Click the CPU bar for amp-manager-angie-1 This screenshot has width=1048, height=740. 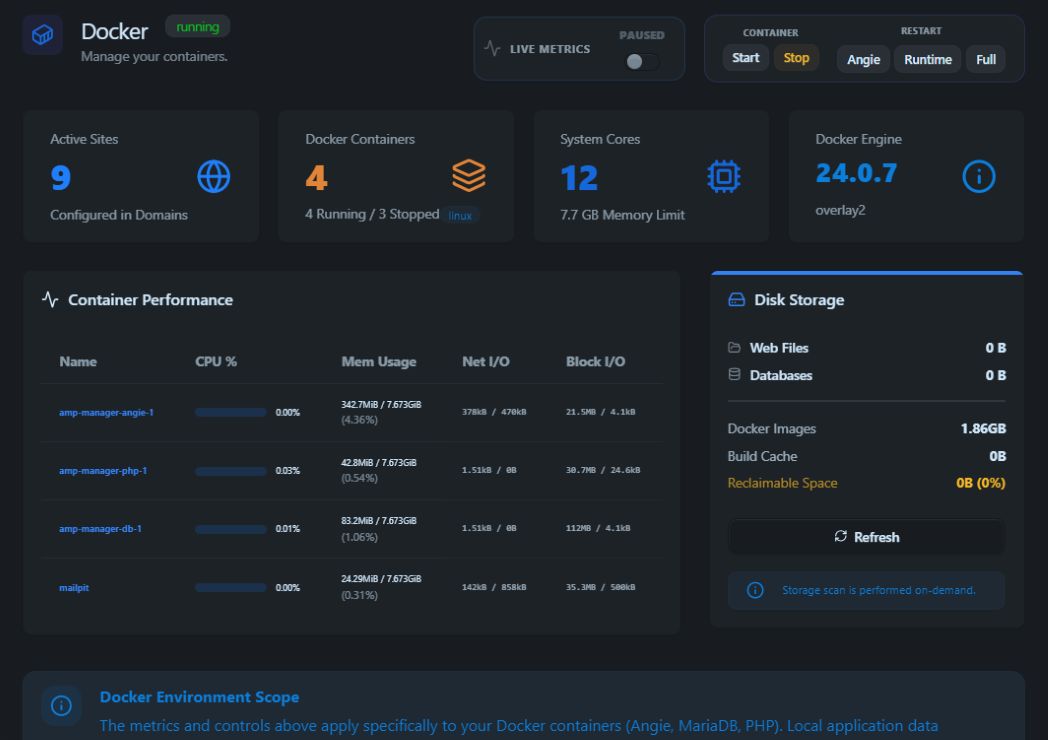[231, 412]
